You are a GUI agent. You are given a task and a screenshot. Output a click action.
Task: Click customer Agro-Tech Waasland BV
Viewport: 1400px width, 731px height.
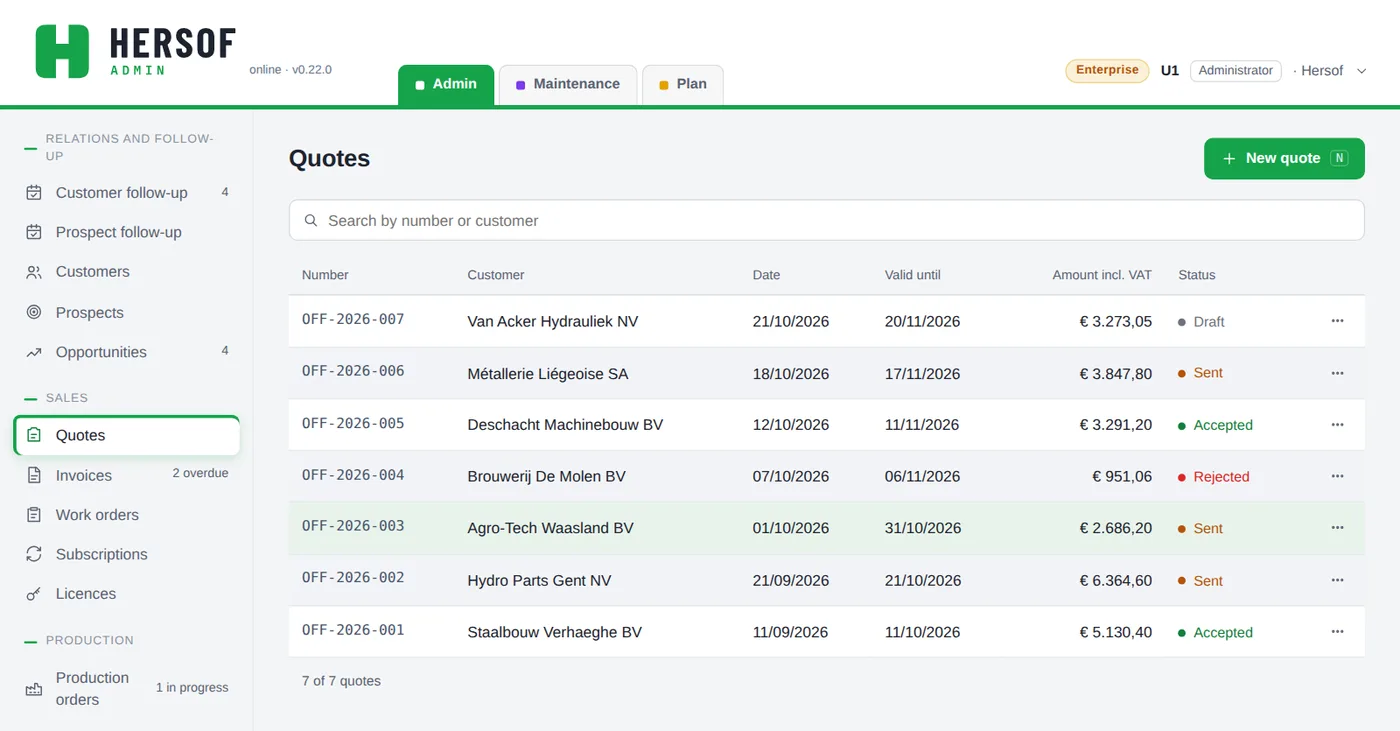click(551, 528)
